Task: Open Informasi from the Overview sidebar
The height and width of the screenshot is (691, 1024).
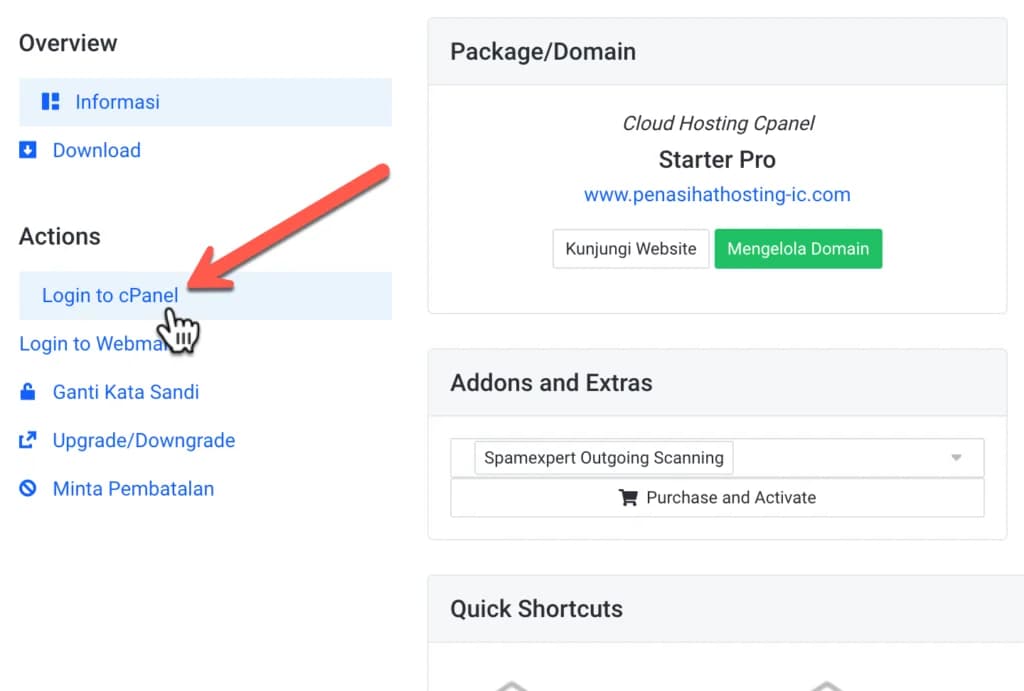Action: pyautogui.click(x=117, y=101)
